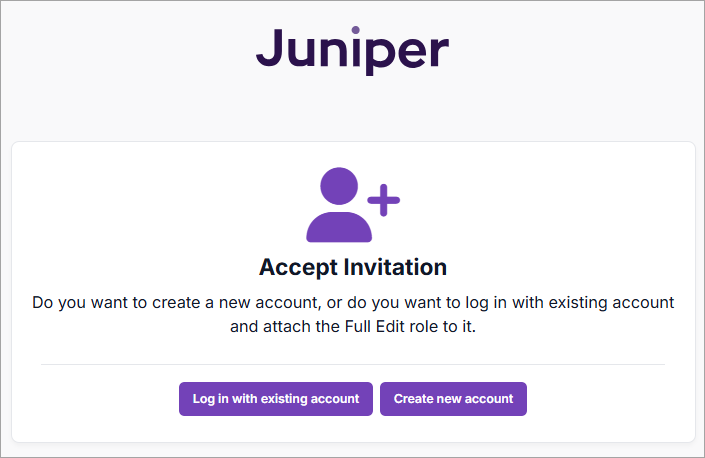Click the gray strip below the invitation card

click(x=352, y=450)
